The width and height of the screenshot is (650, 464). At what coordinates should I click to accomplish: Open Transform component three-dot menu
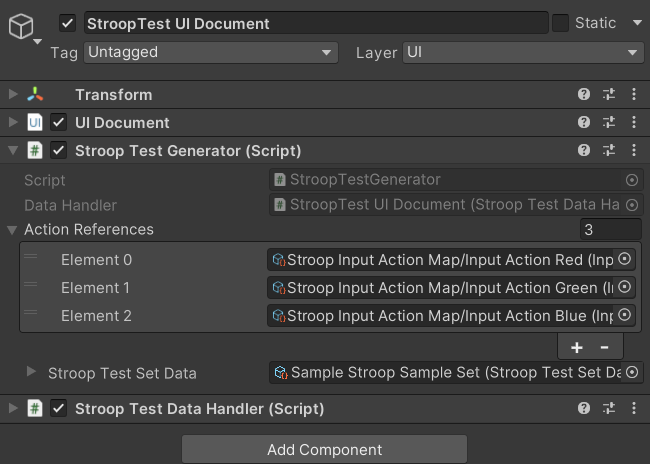tap(634, 95)
